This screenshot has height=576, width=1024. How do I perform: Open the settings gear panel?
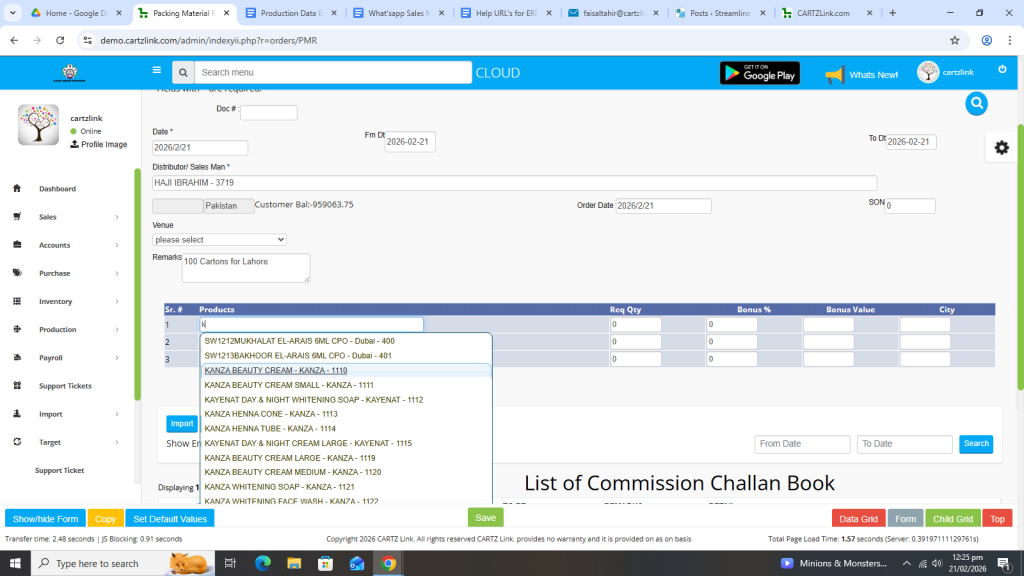point(1001,147)
